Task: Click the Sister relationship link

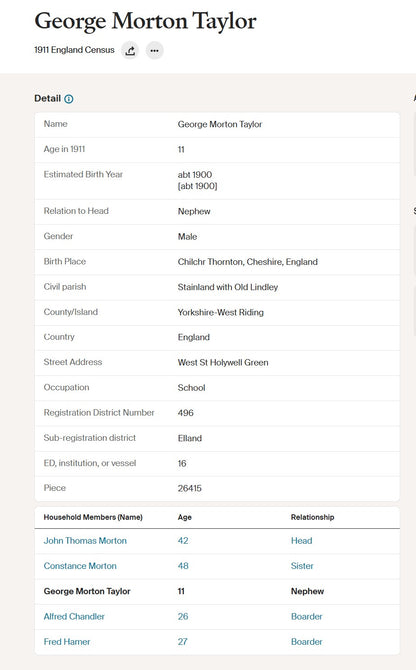Action: pos(302,566)
